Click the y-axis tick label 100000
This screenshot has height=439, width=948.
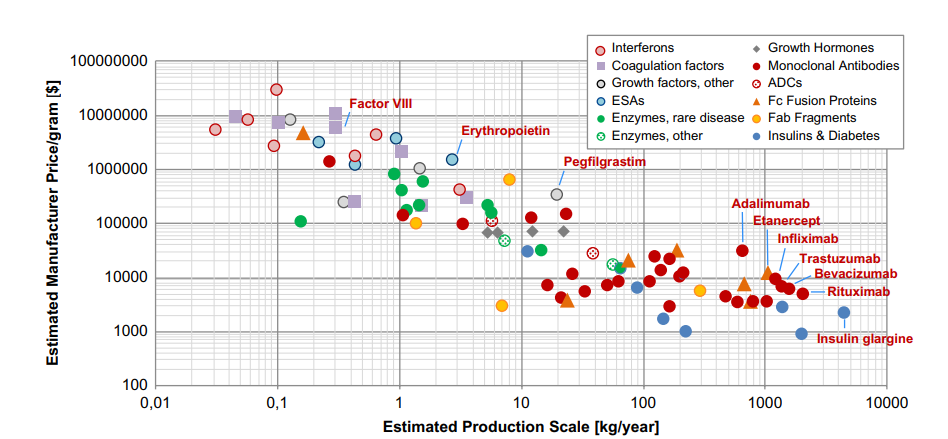(x=122, y=224)
